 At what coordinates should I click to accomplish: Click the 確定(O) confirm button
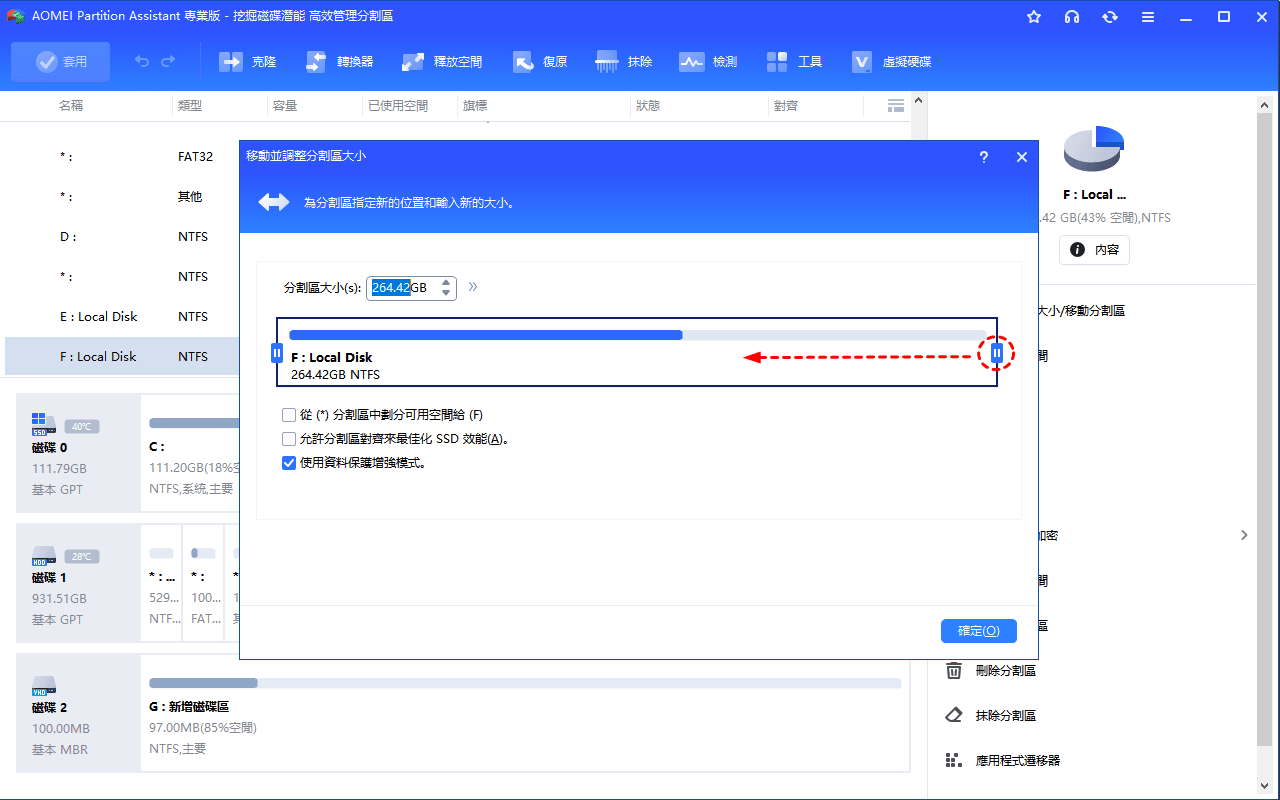[978, 631]
